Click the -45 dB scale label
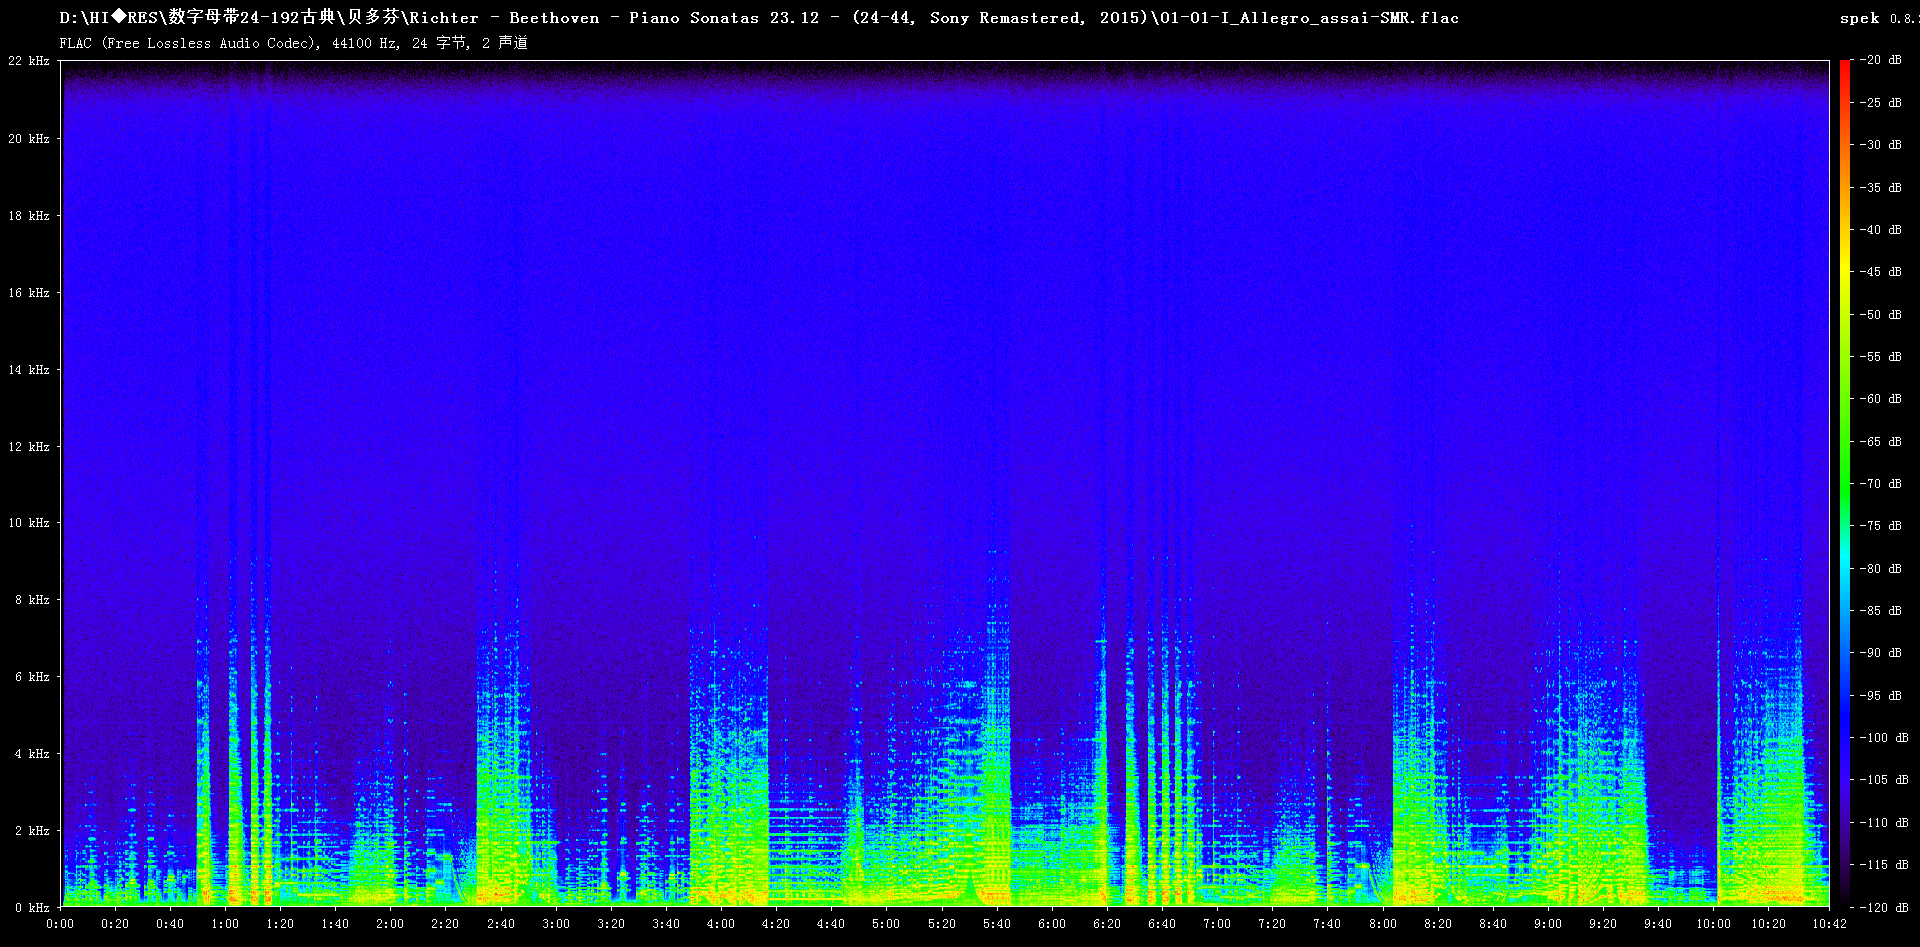 (x=1881, y=272)
